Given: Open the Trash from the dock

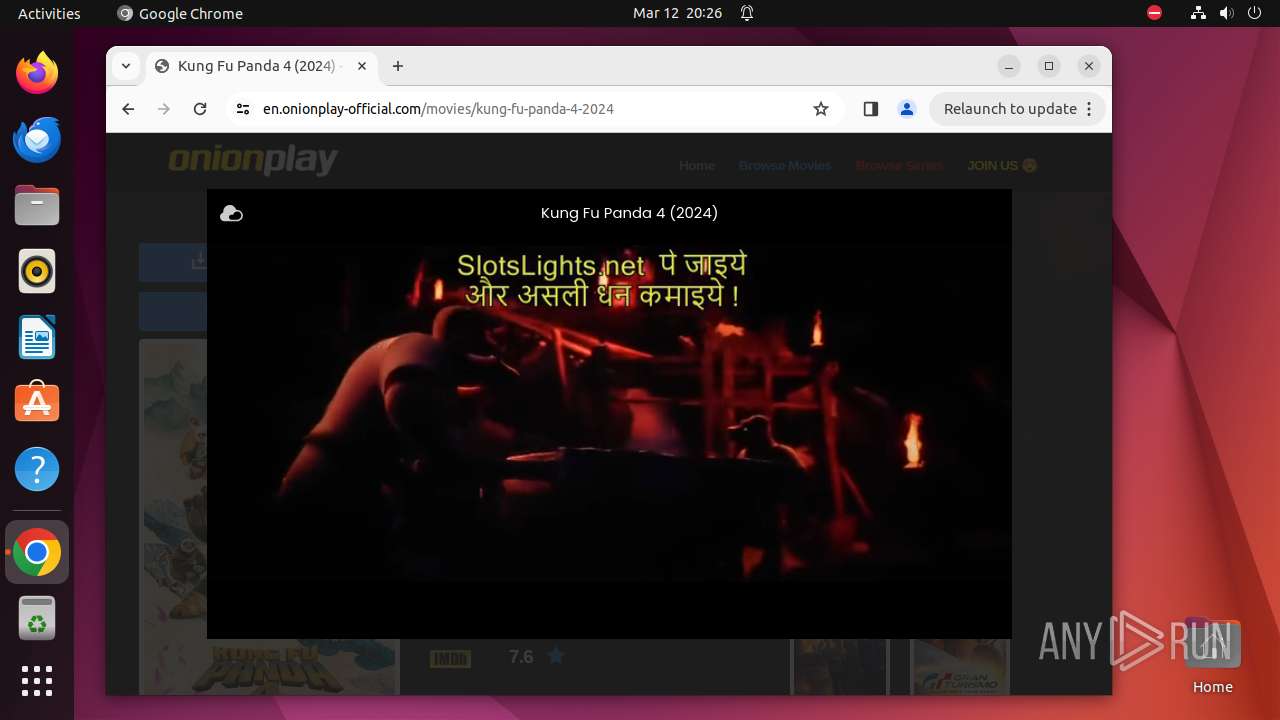Looking at the screenshot, I should pyautogui.click(x=37, y=618).
